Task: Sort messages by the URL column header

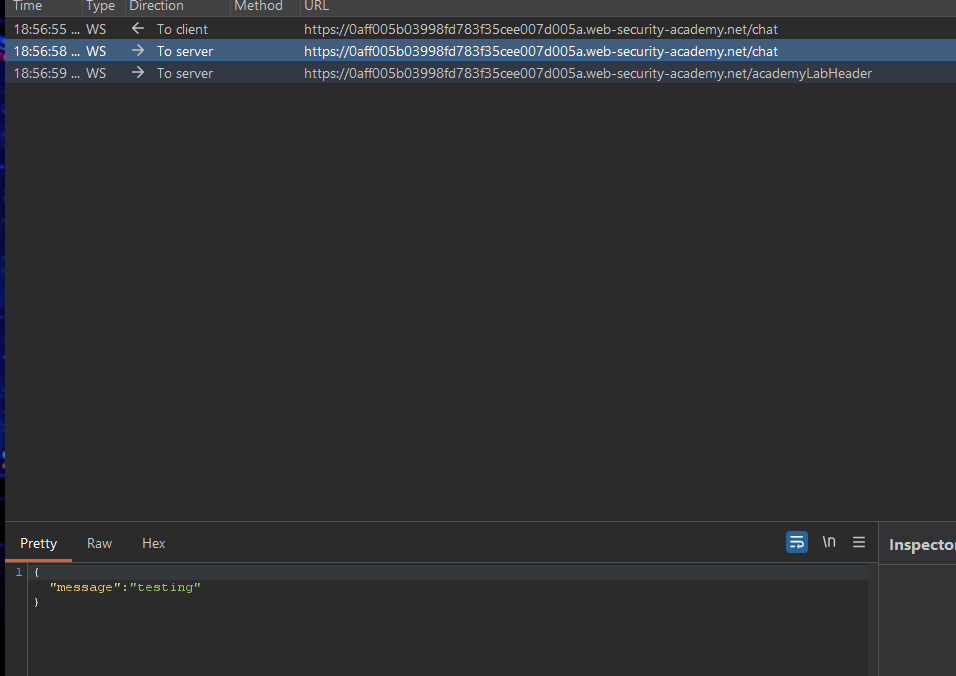Action: [x=316, y=6]
